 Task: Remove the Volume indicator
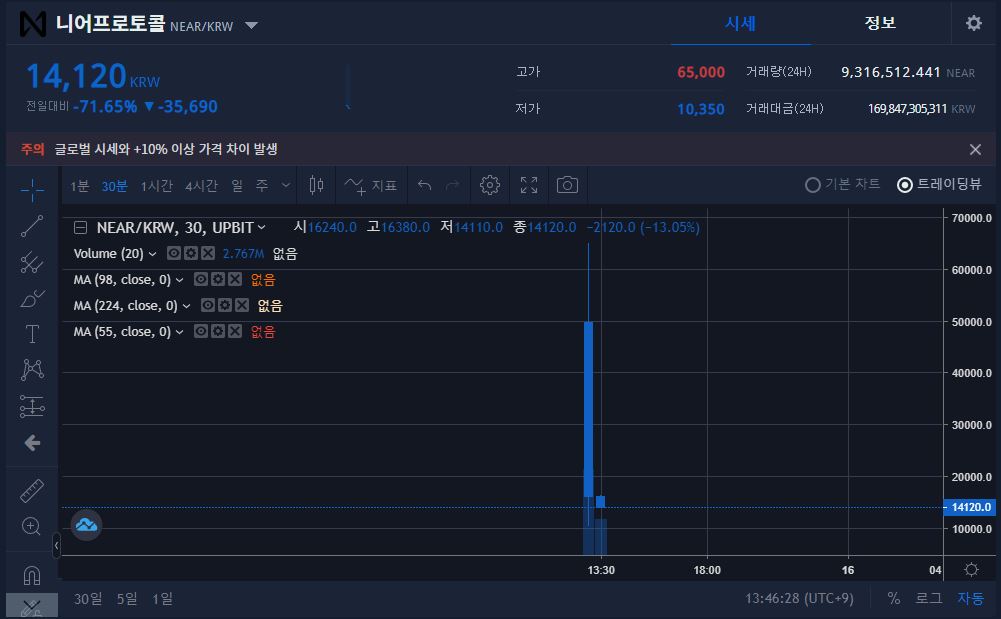coord(207,253)
